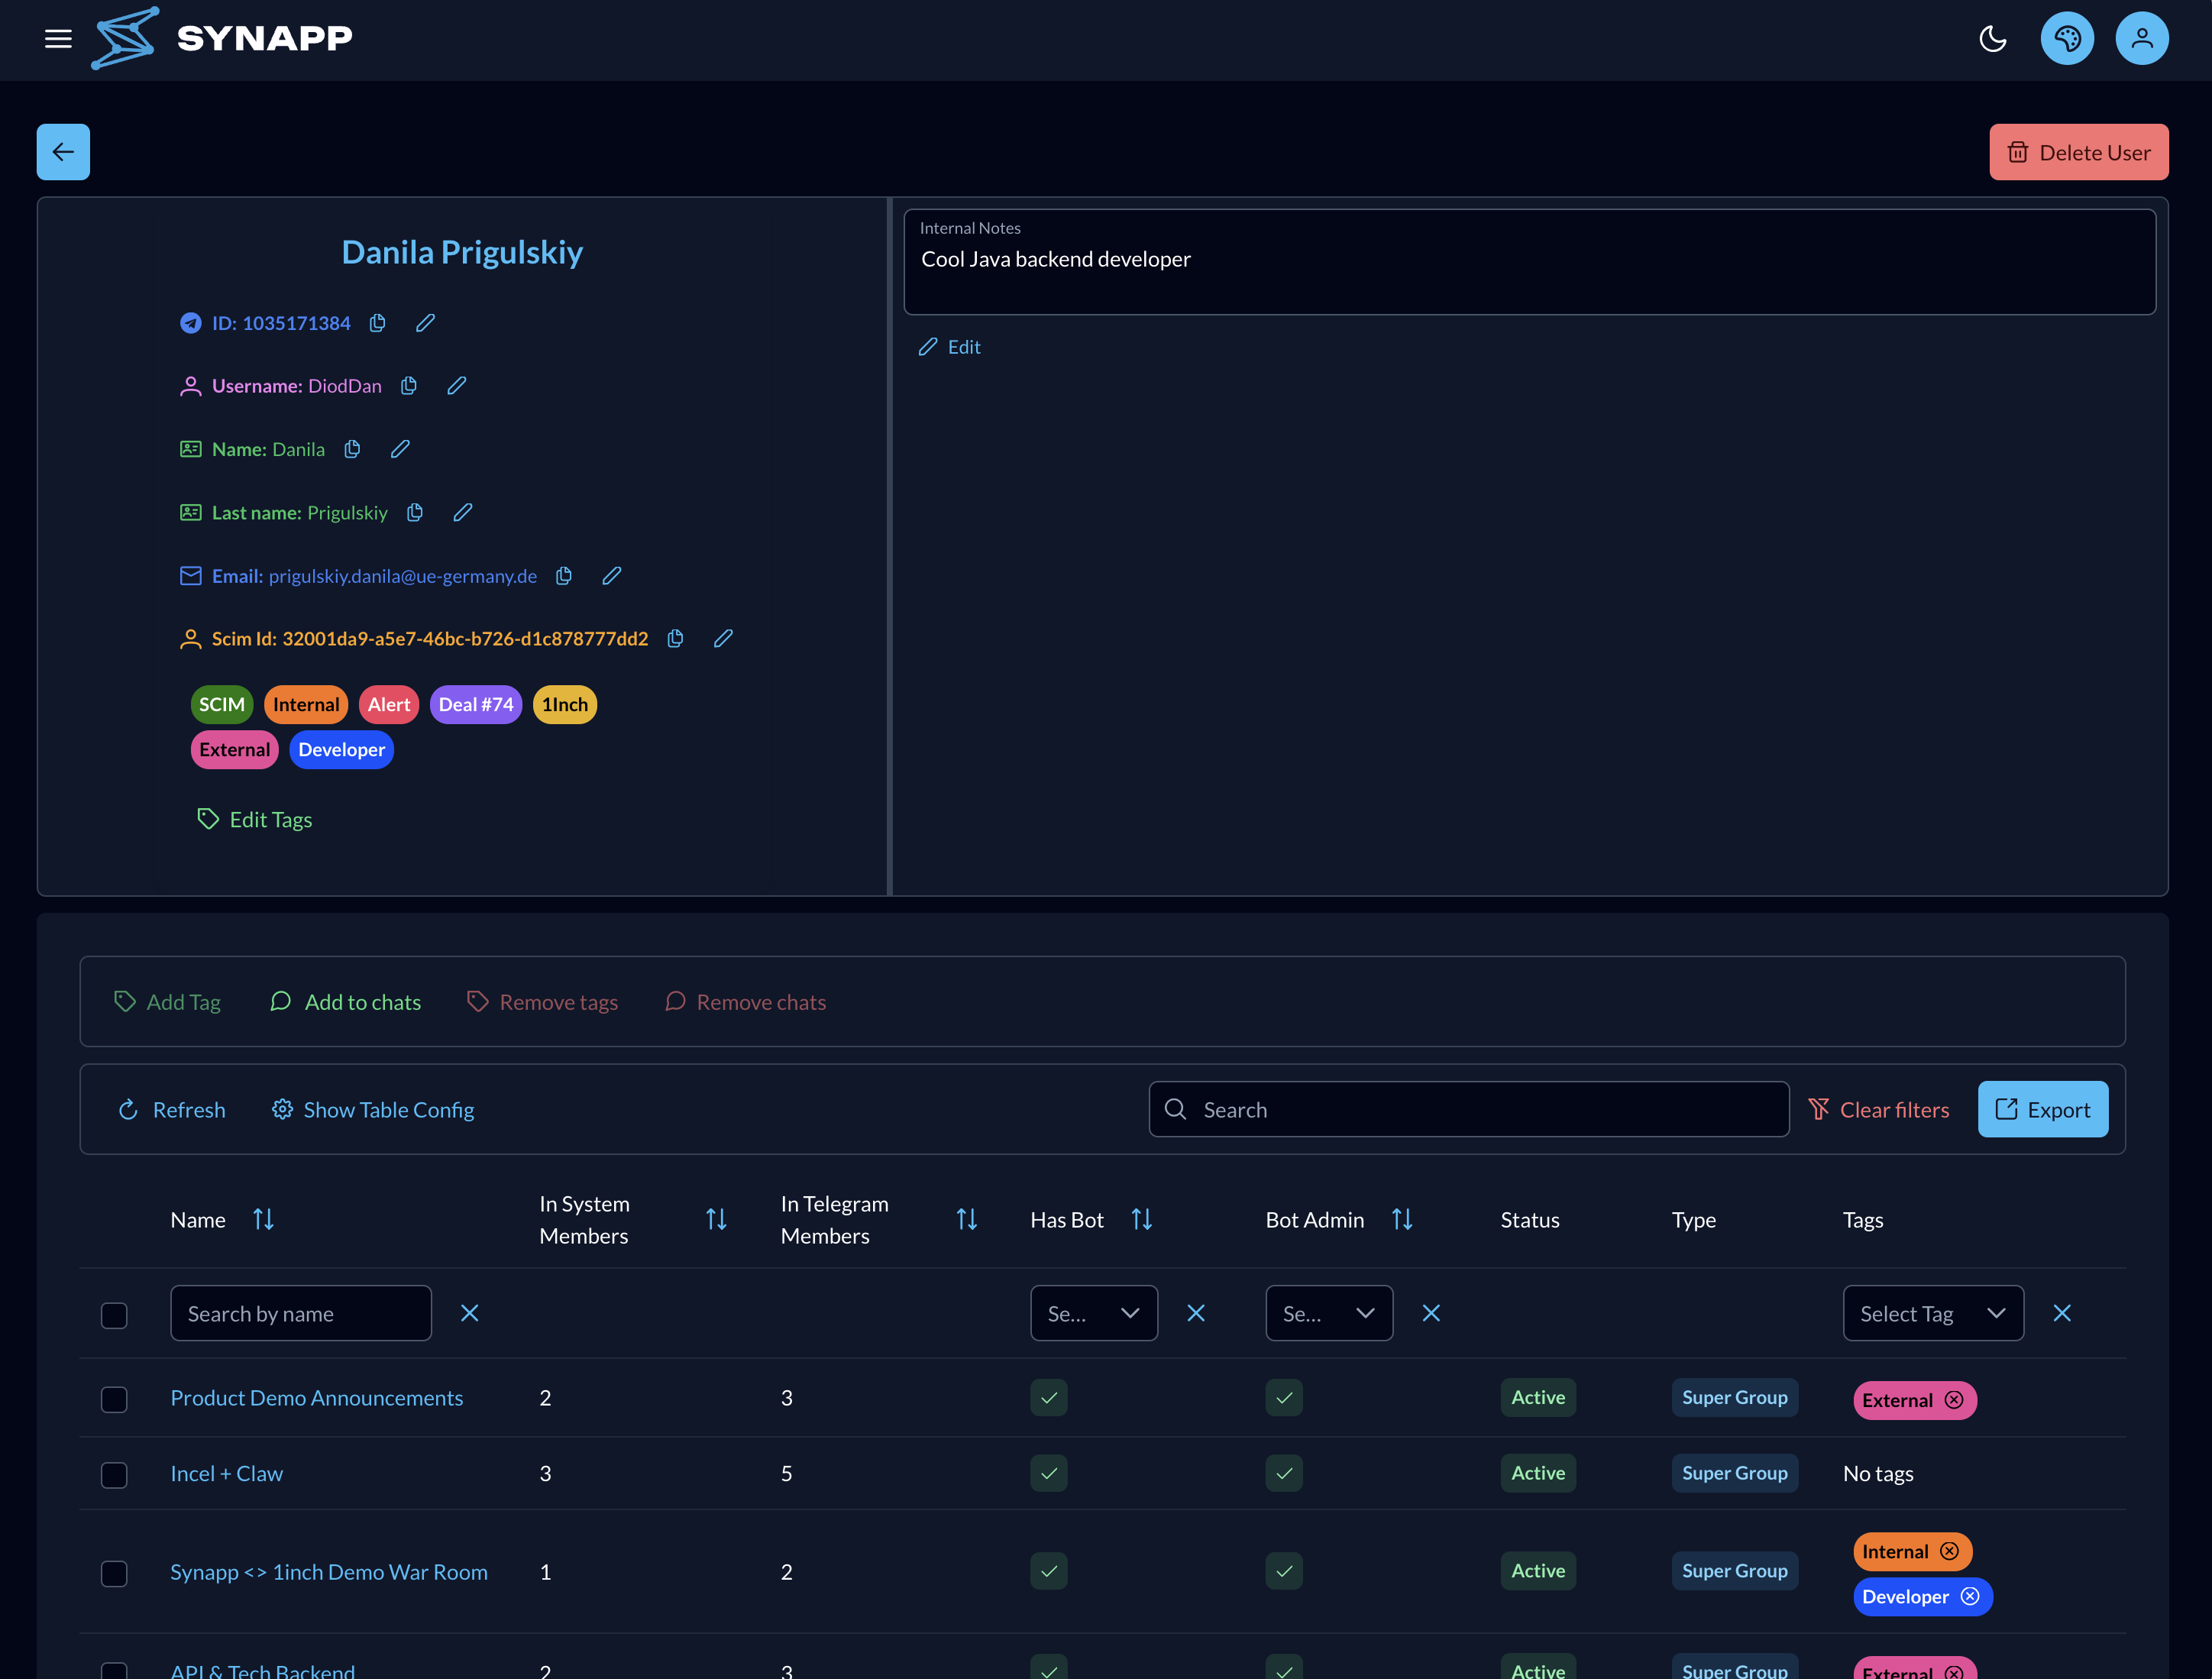The height and width of the screenshot is (1679, 2212).
Task: Open the Select Tag dropdown
Action: click(1932, 1313)
